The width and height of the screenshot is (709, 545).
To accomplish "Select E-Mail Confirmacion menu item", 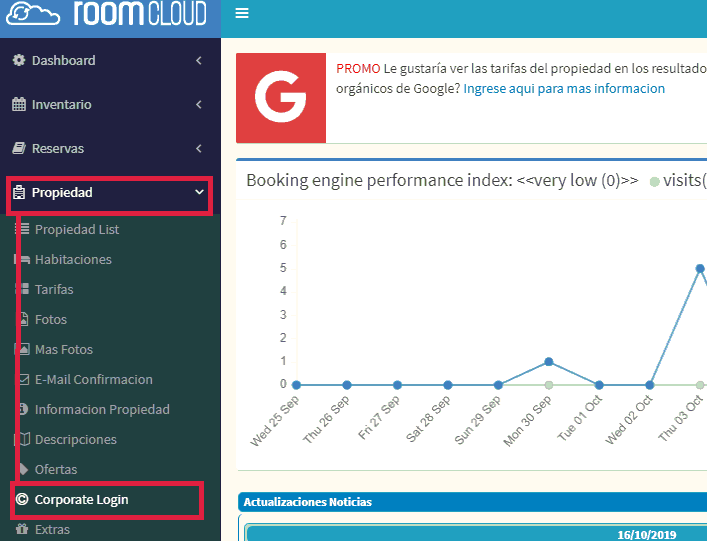I will click(93, 379).
